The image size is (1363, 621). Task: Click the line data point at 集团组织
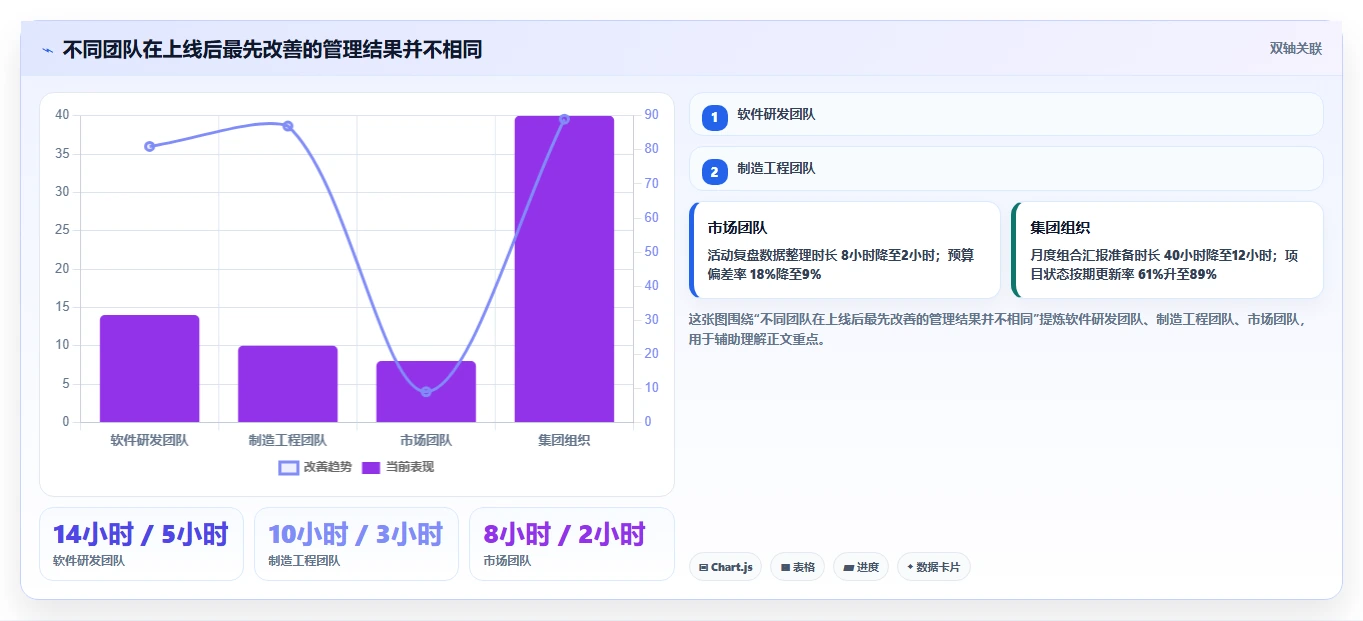[x=564, y=119]
